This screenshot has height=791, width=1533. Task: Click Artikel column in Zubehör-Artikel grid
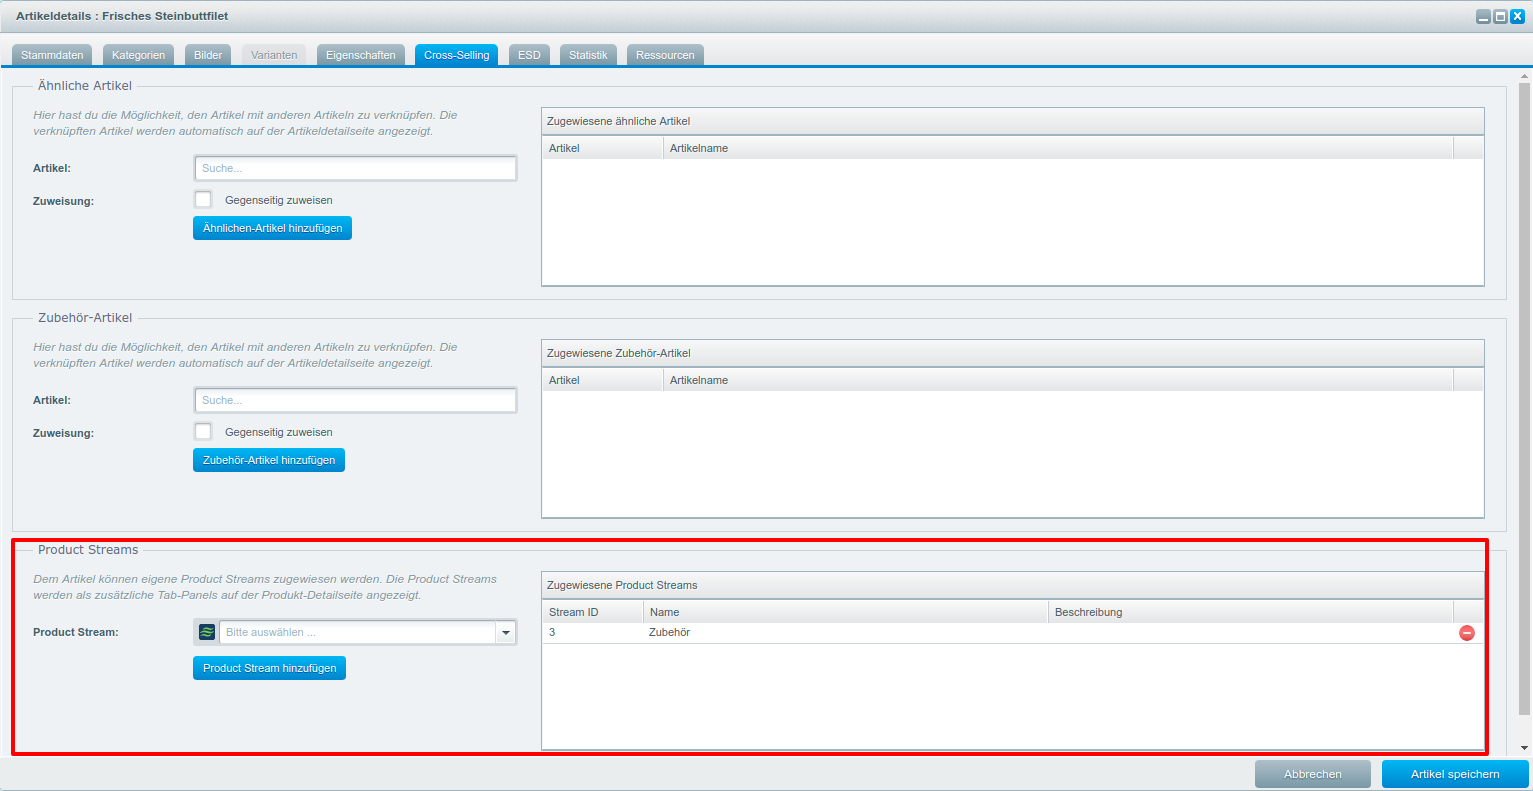[603, 380]
